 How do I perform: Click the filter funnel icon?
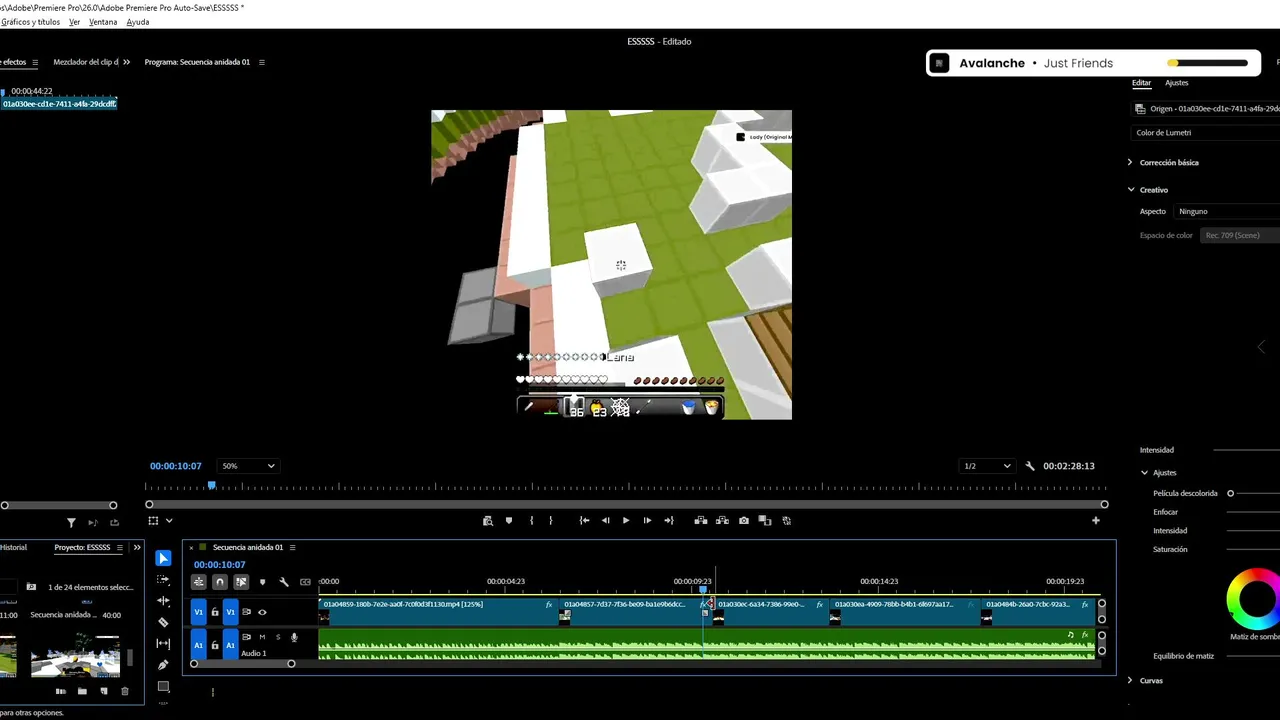click(71, 522)
